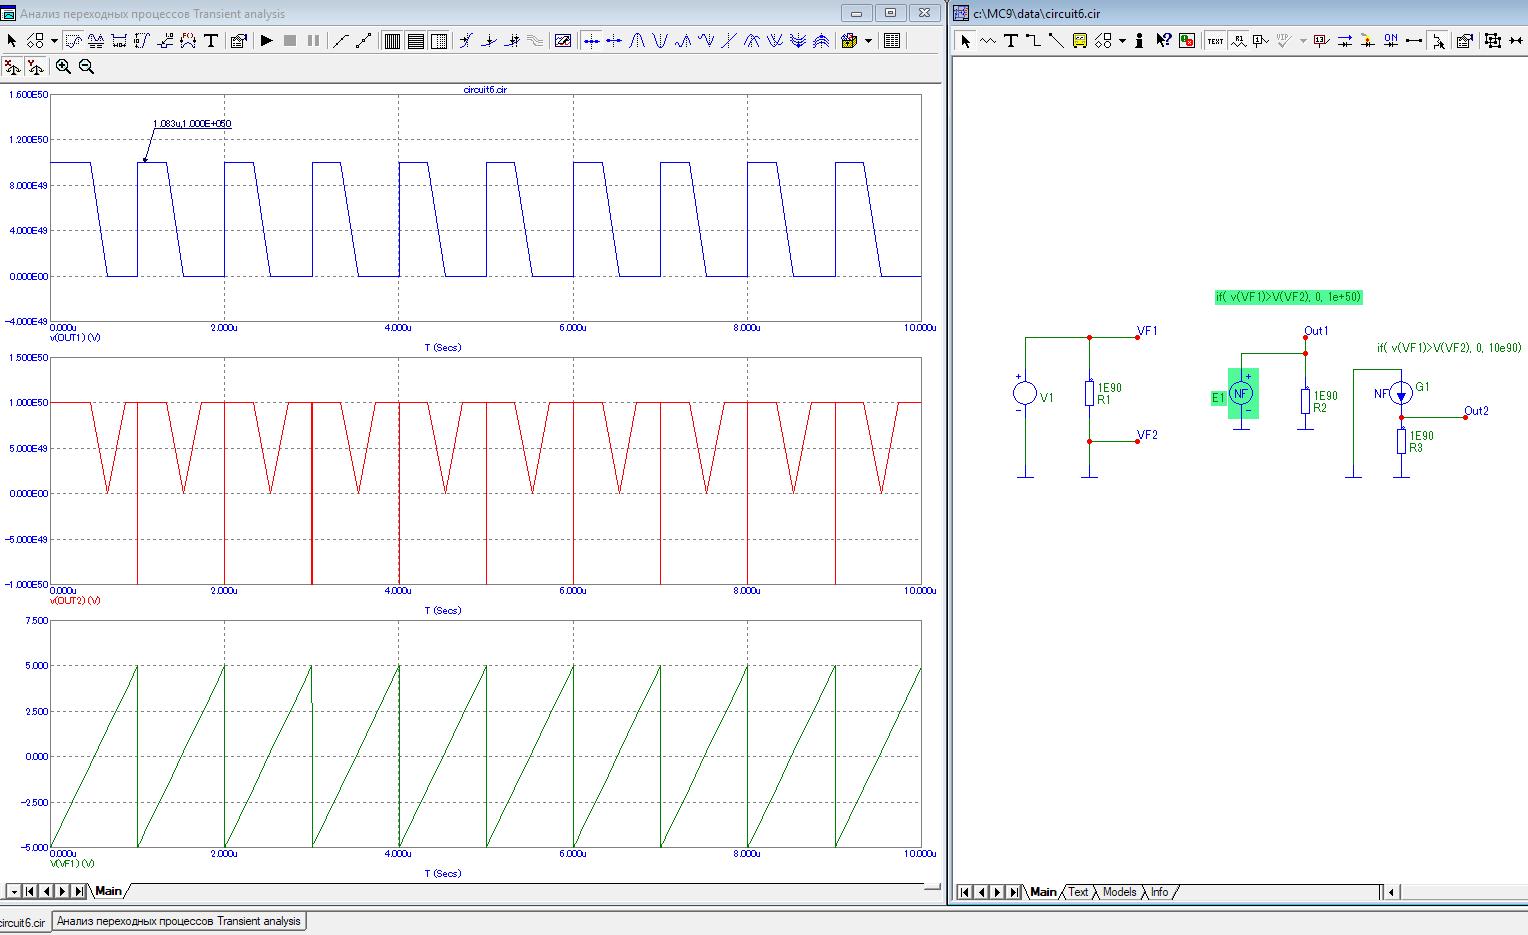1528x935 pixels.
Task: Stop the analysis run
Action: click(290, 41)
